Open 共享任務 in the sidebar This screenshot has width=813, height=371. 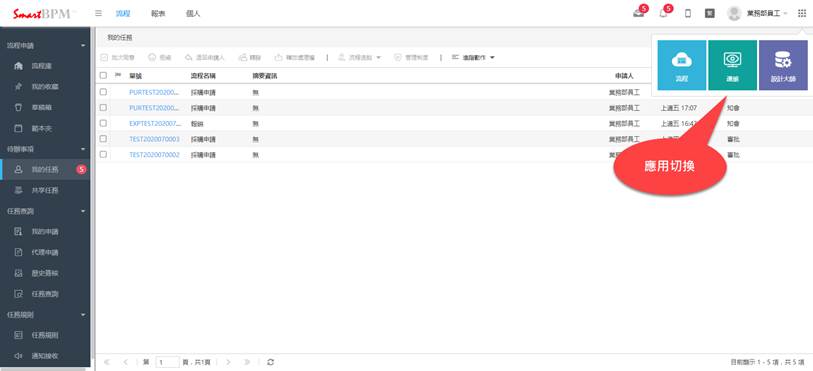click(x=45, y=190)
